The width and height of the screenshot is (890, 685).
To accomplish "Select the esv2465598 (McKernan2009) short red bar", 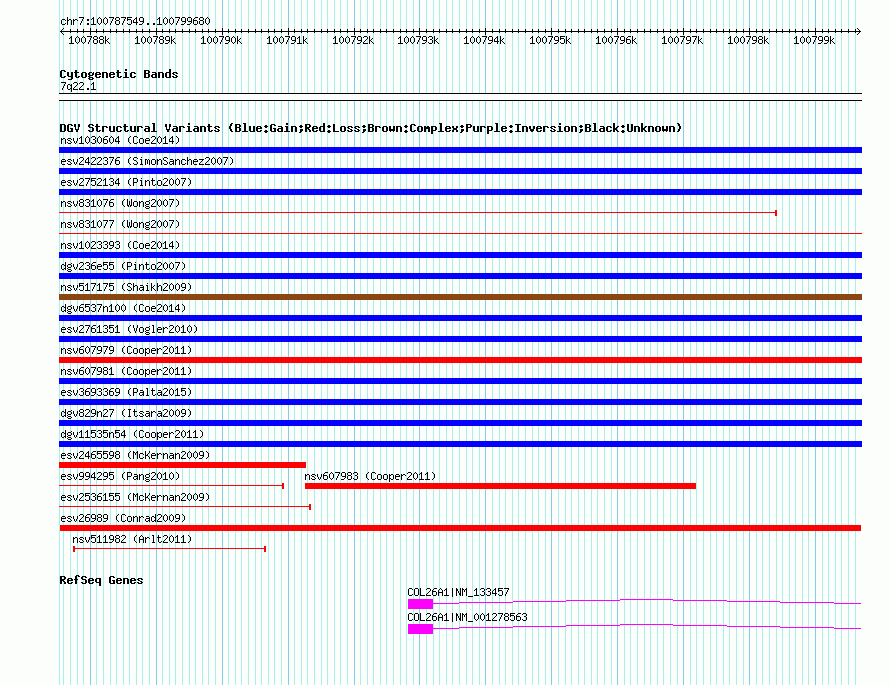I will 182,465.
